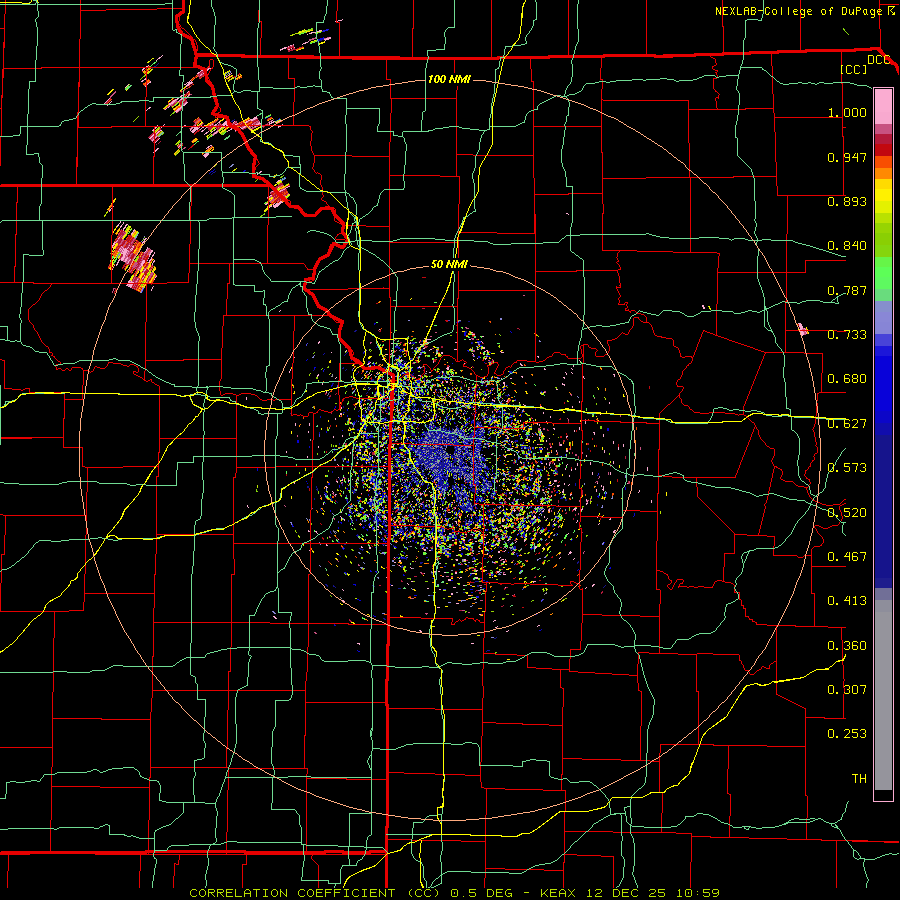
Task: Click the 0.680 legend value
Action: (847, 379)
